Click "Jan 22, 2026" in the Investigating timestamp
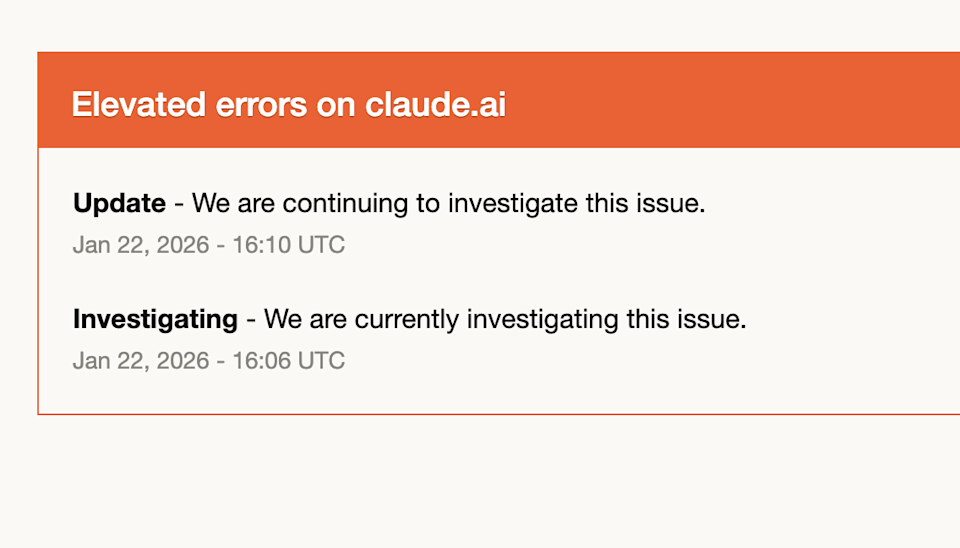The image size is (960, 548). [139, 361]
